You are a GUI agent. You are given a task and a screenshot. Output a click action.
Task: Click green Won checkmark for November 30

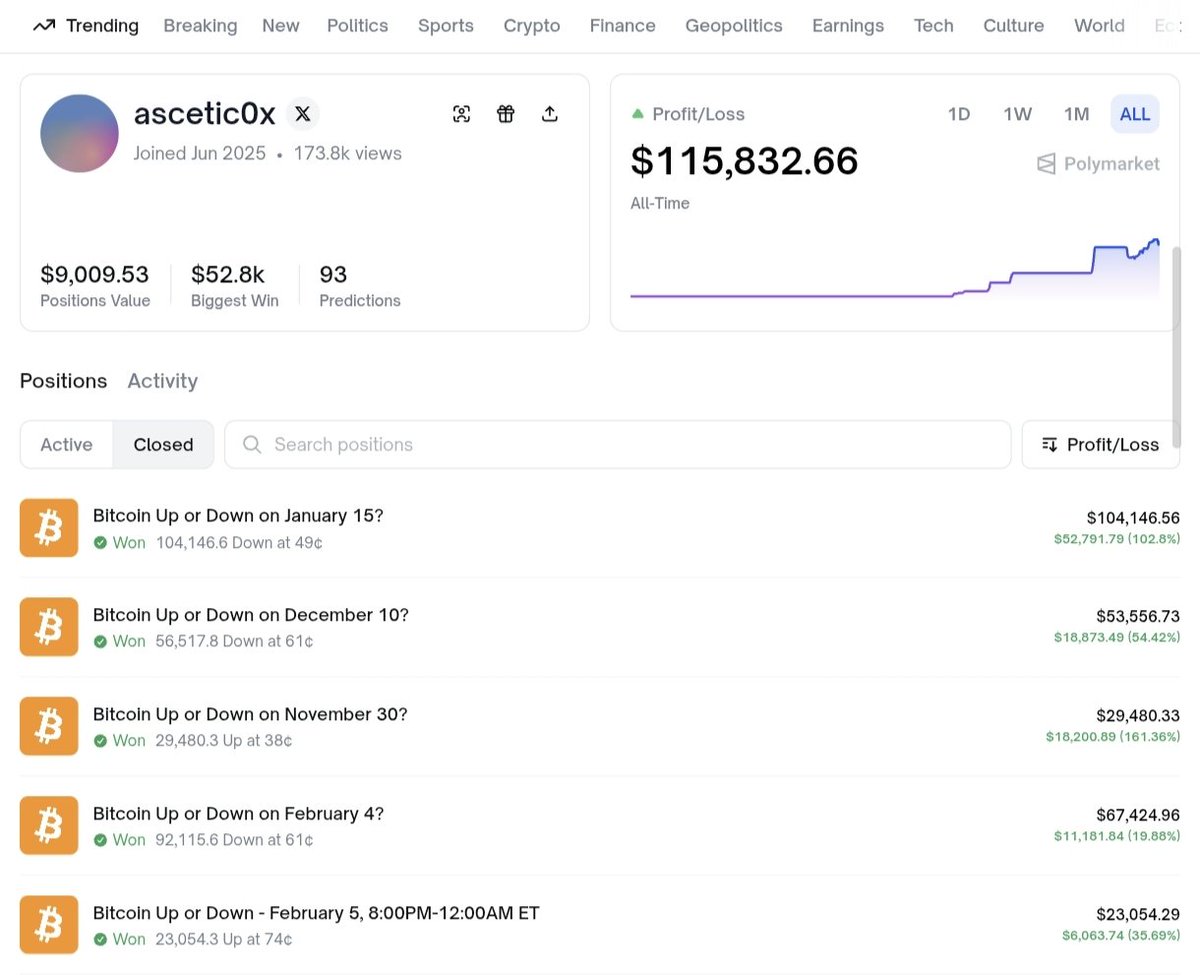pos(100,741)
